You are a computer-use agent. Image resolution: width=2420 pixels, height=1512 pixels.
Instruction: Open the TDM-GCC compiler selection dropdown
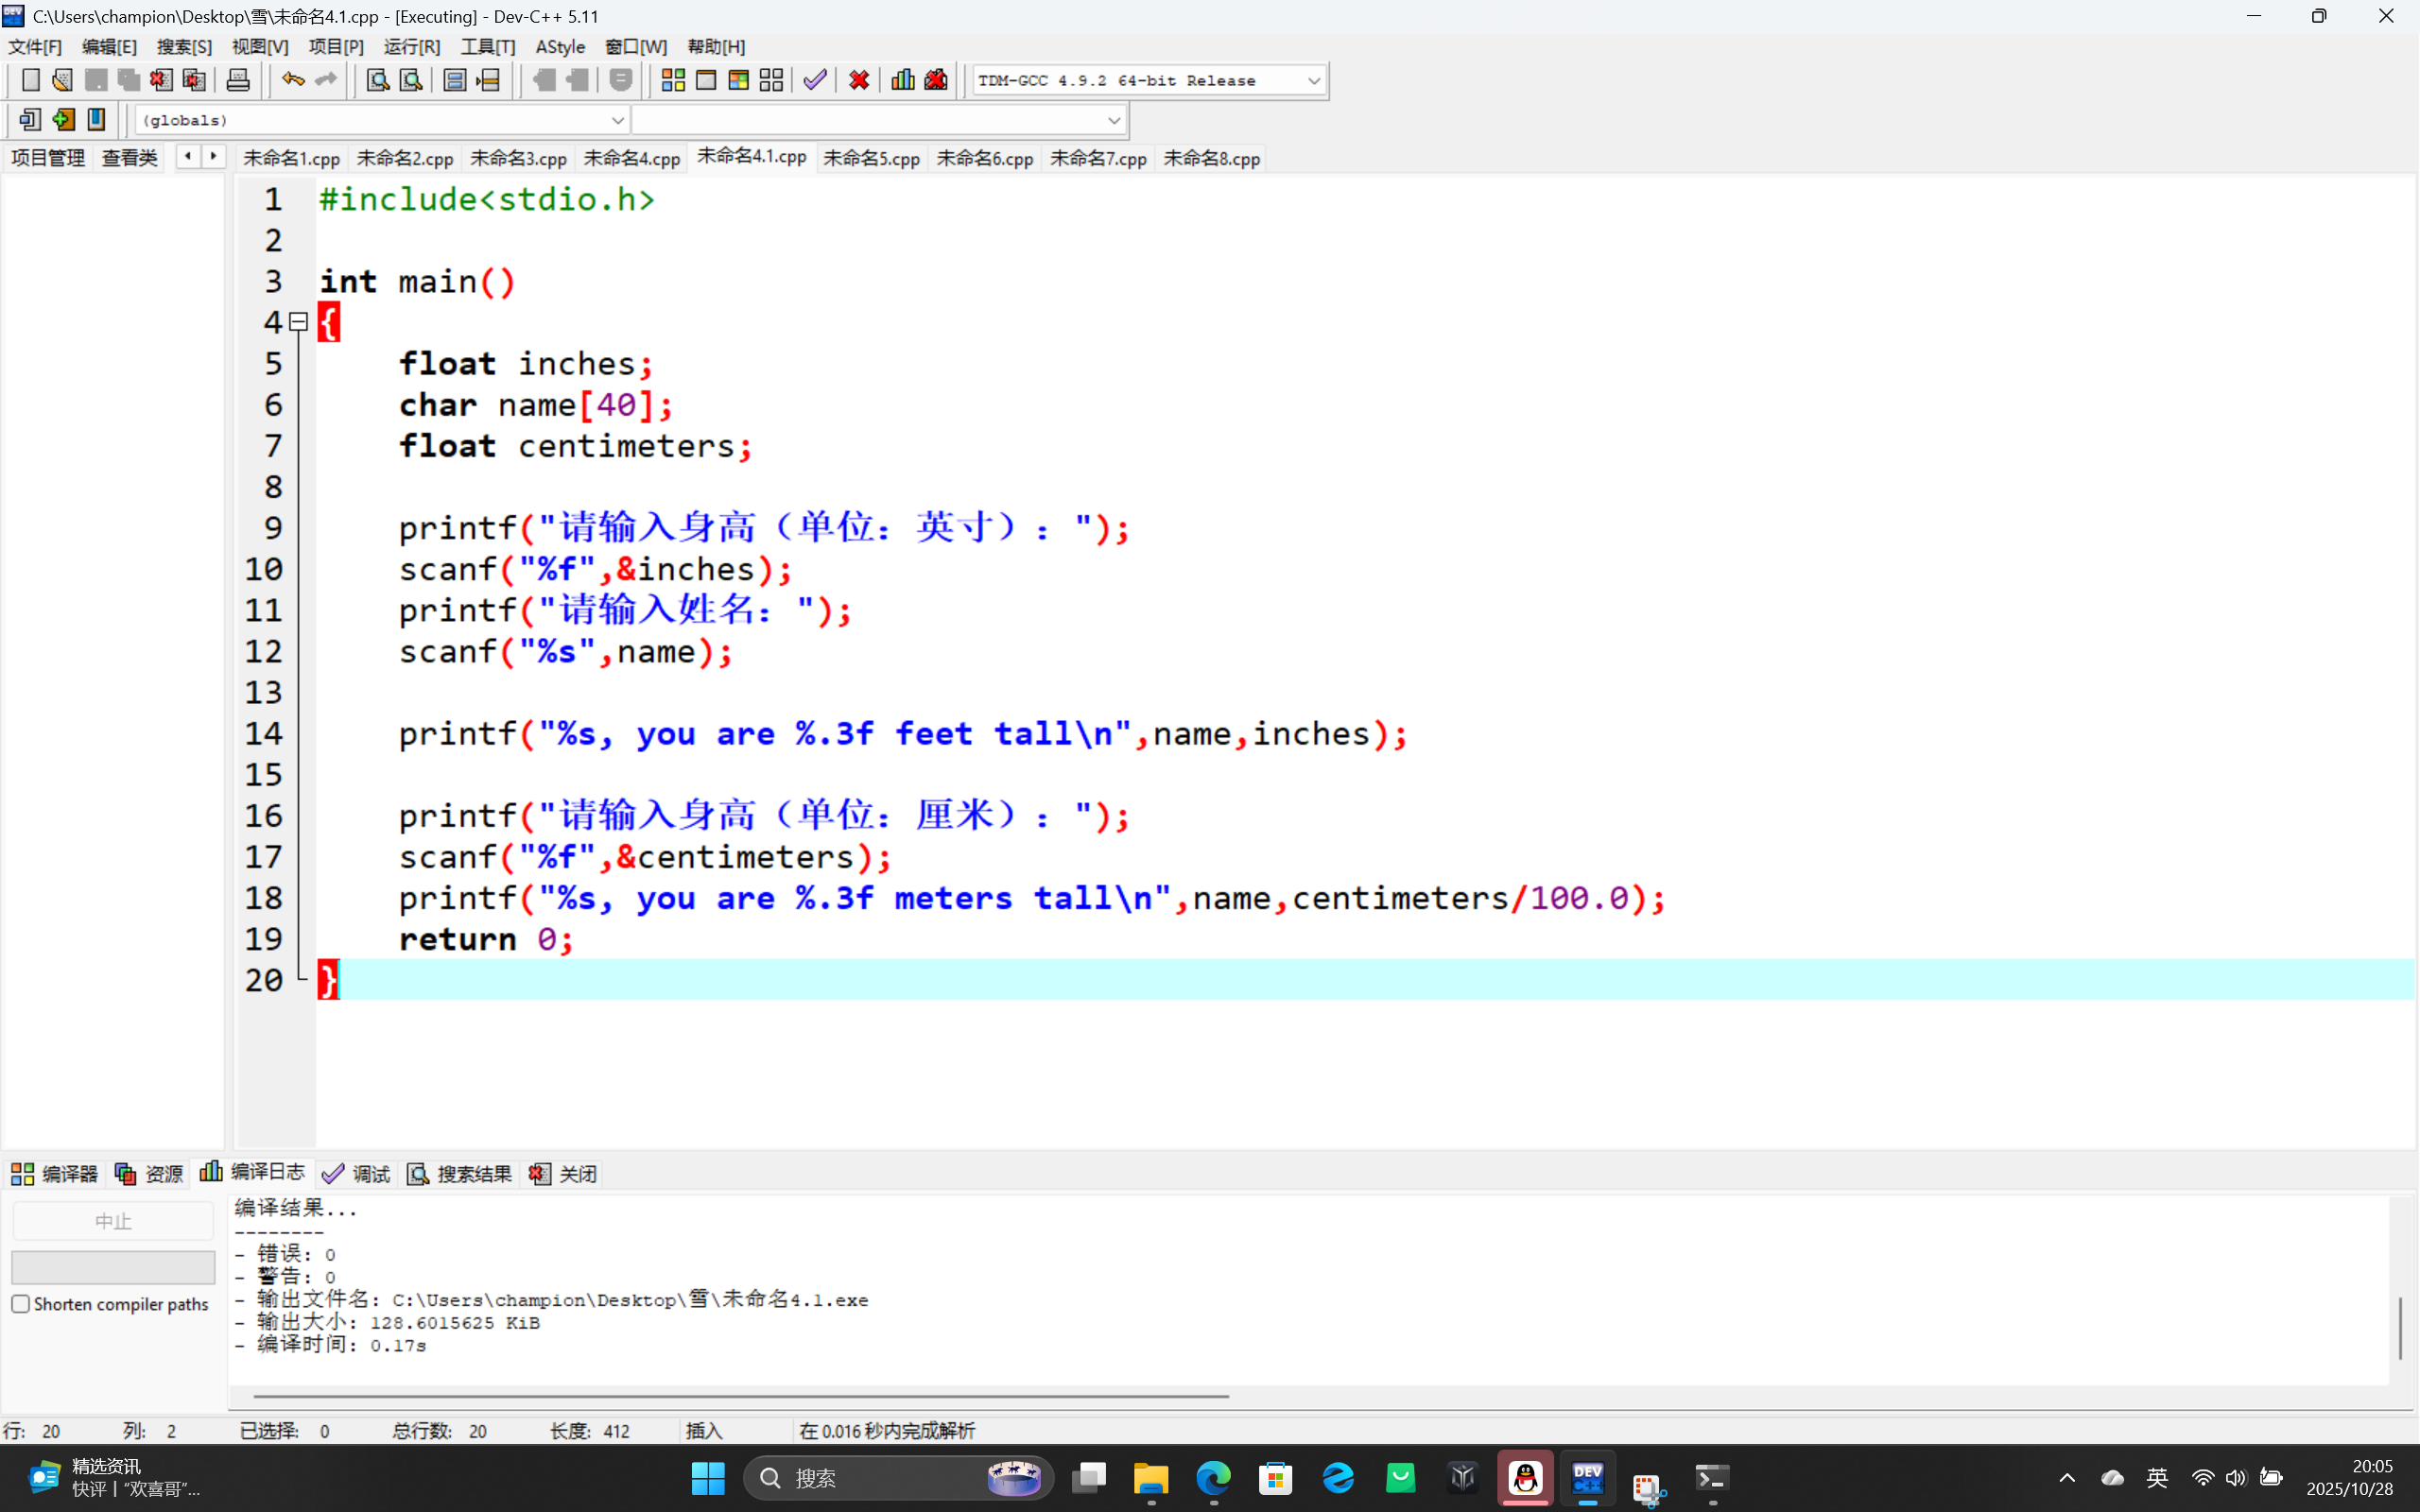(1313, 81)
